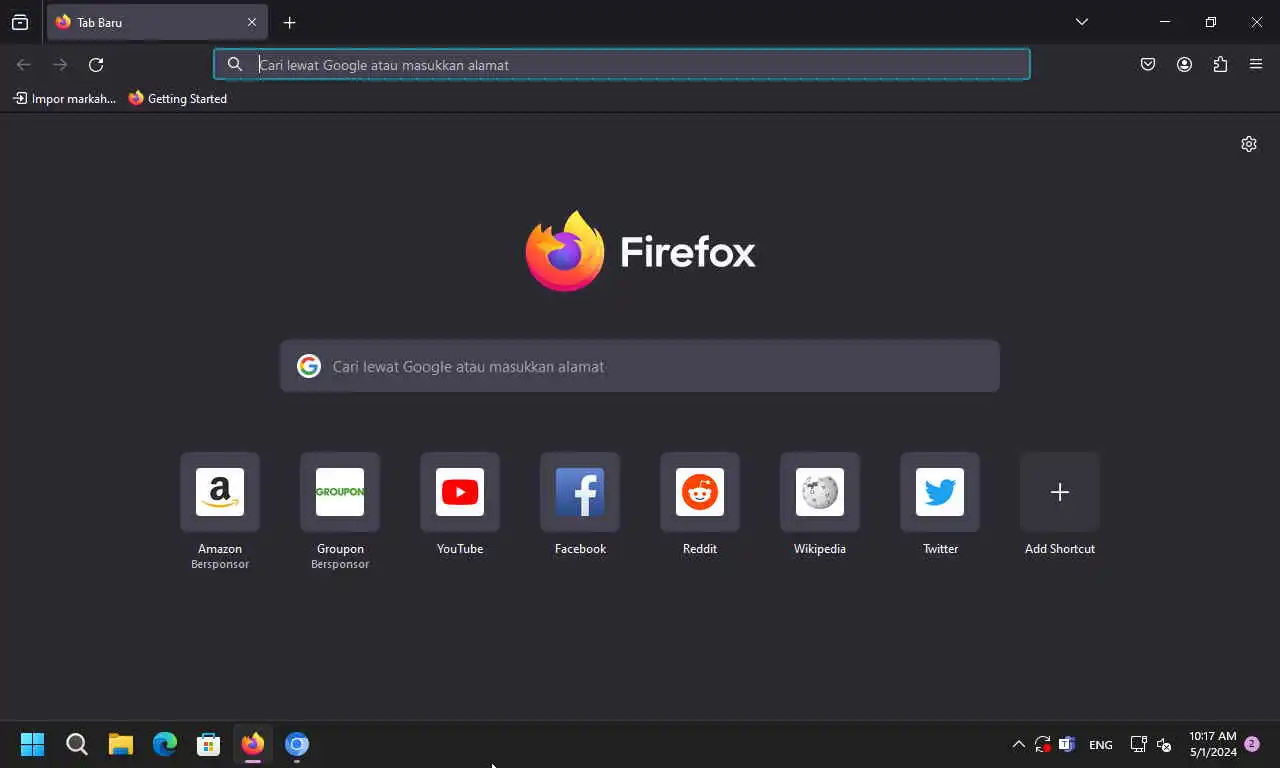Open Save to Pocket icon
The image size is (1280, 768).
pos(1148,65)
